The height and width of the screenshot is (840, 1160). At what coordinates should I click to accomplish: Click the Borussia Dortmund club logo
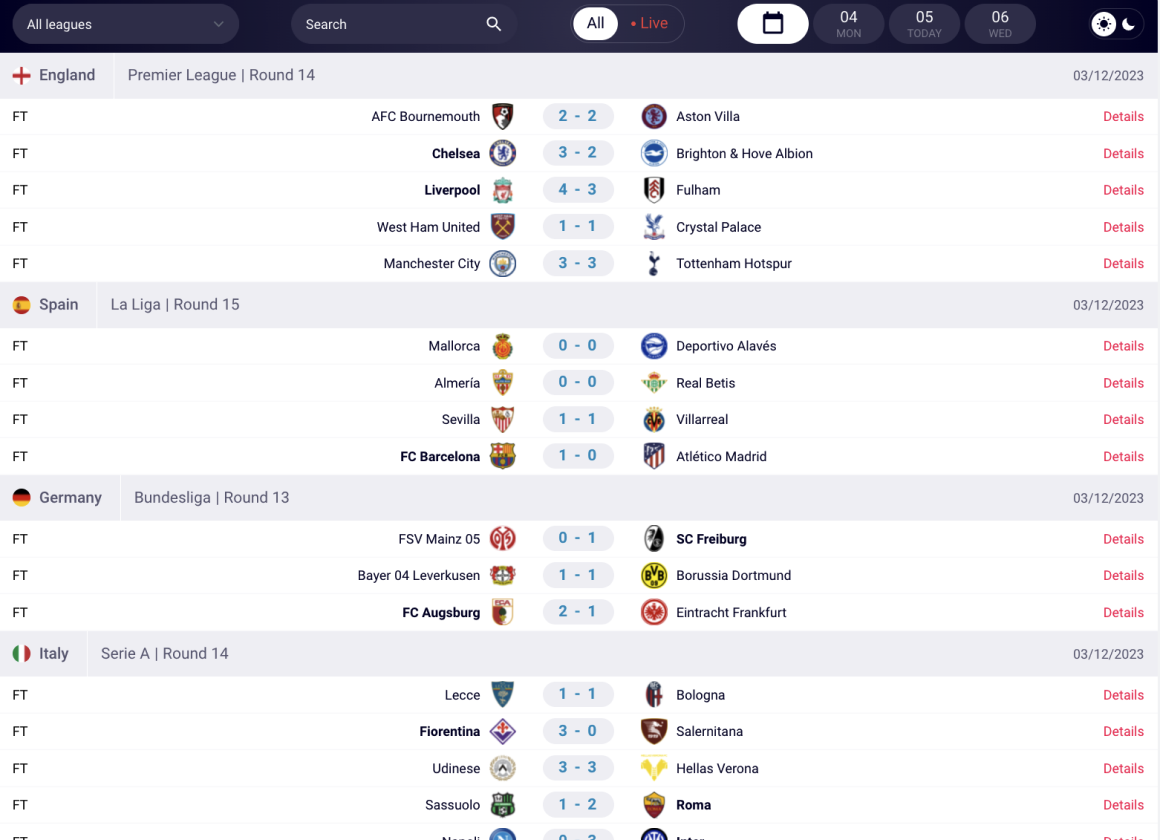[654, 576]
